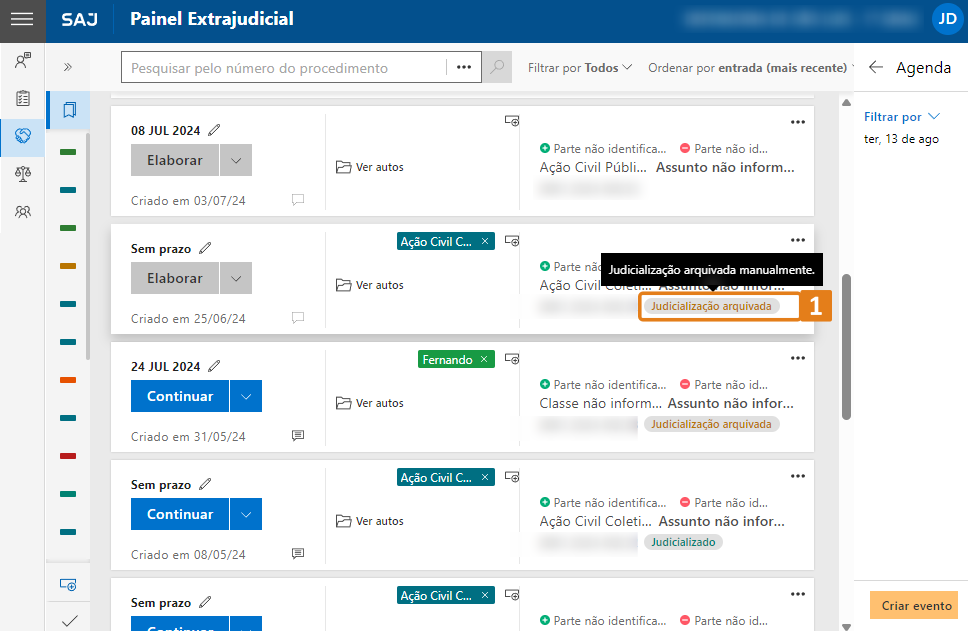968x631 pixels.
Task: Open the Filtrar por Todos dropdown
Action: 580,67
